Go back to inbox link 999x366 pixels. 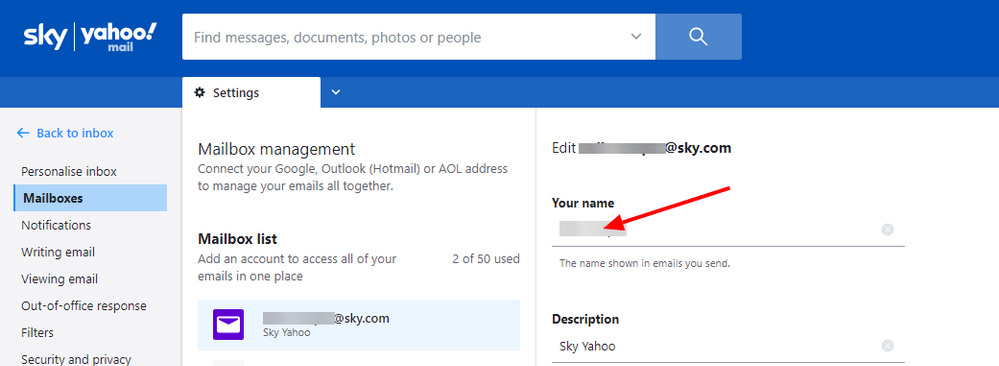[75, 133]
